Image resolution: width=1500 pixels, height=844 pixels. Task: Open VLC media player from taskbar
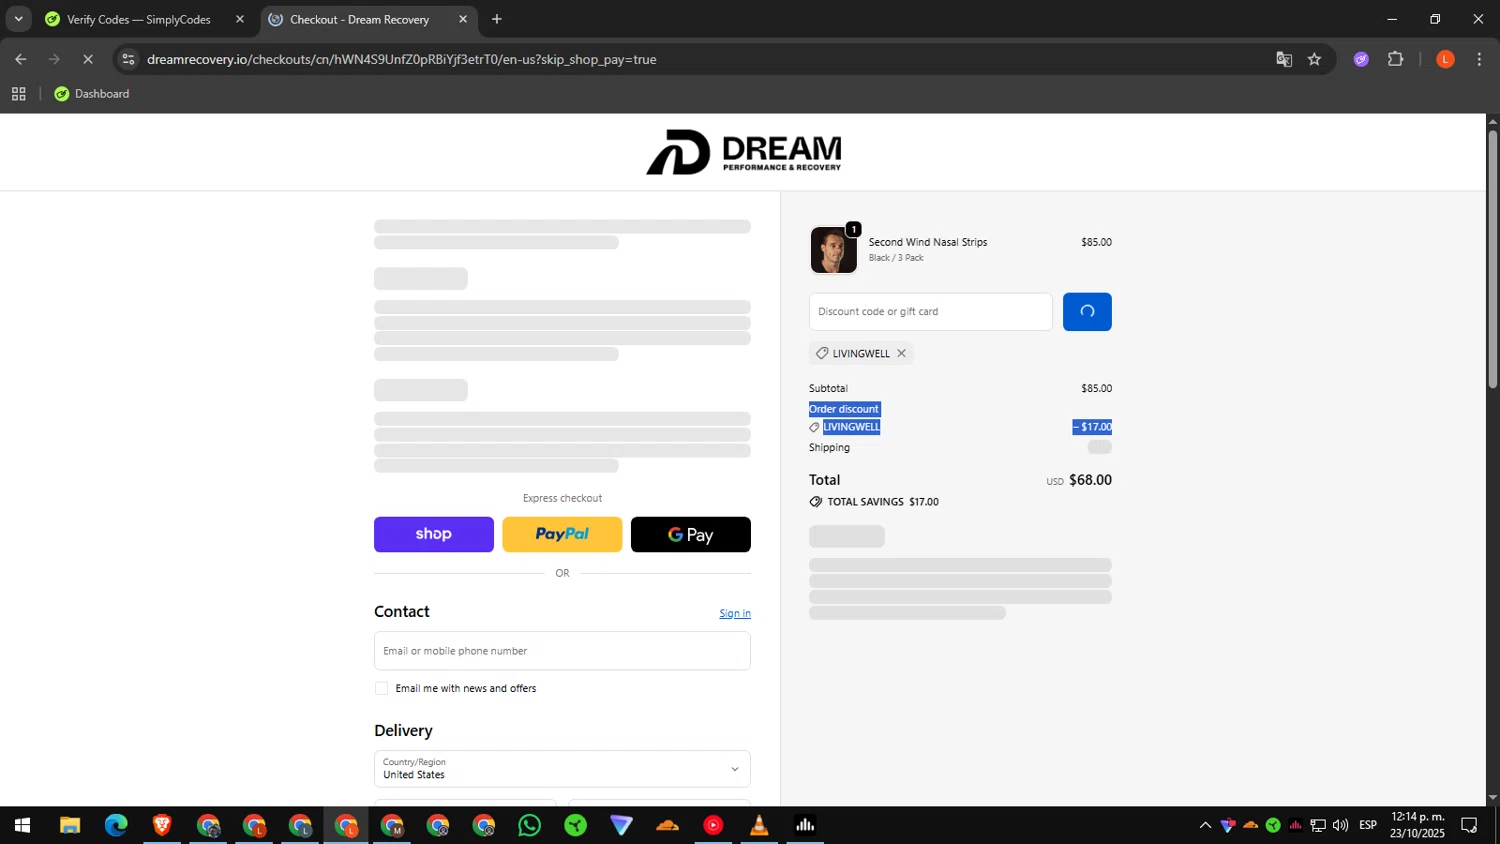(759, 825)
